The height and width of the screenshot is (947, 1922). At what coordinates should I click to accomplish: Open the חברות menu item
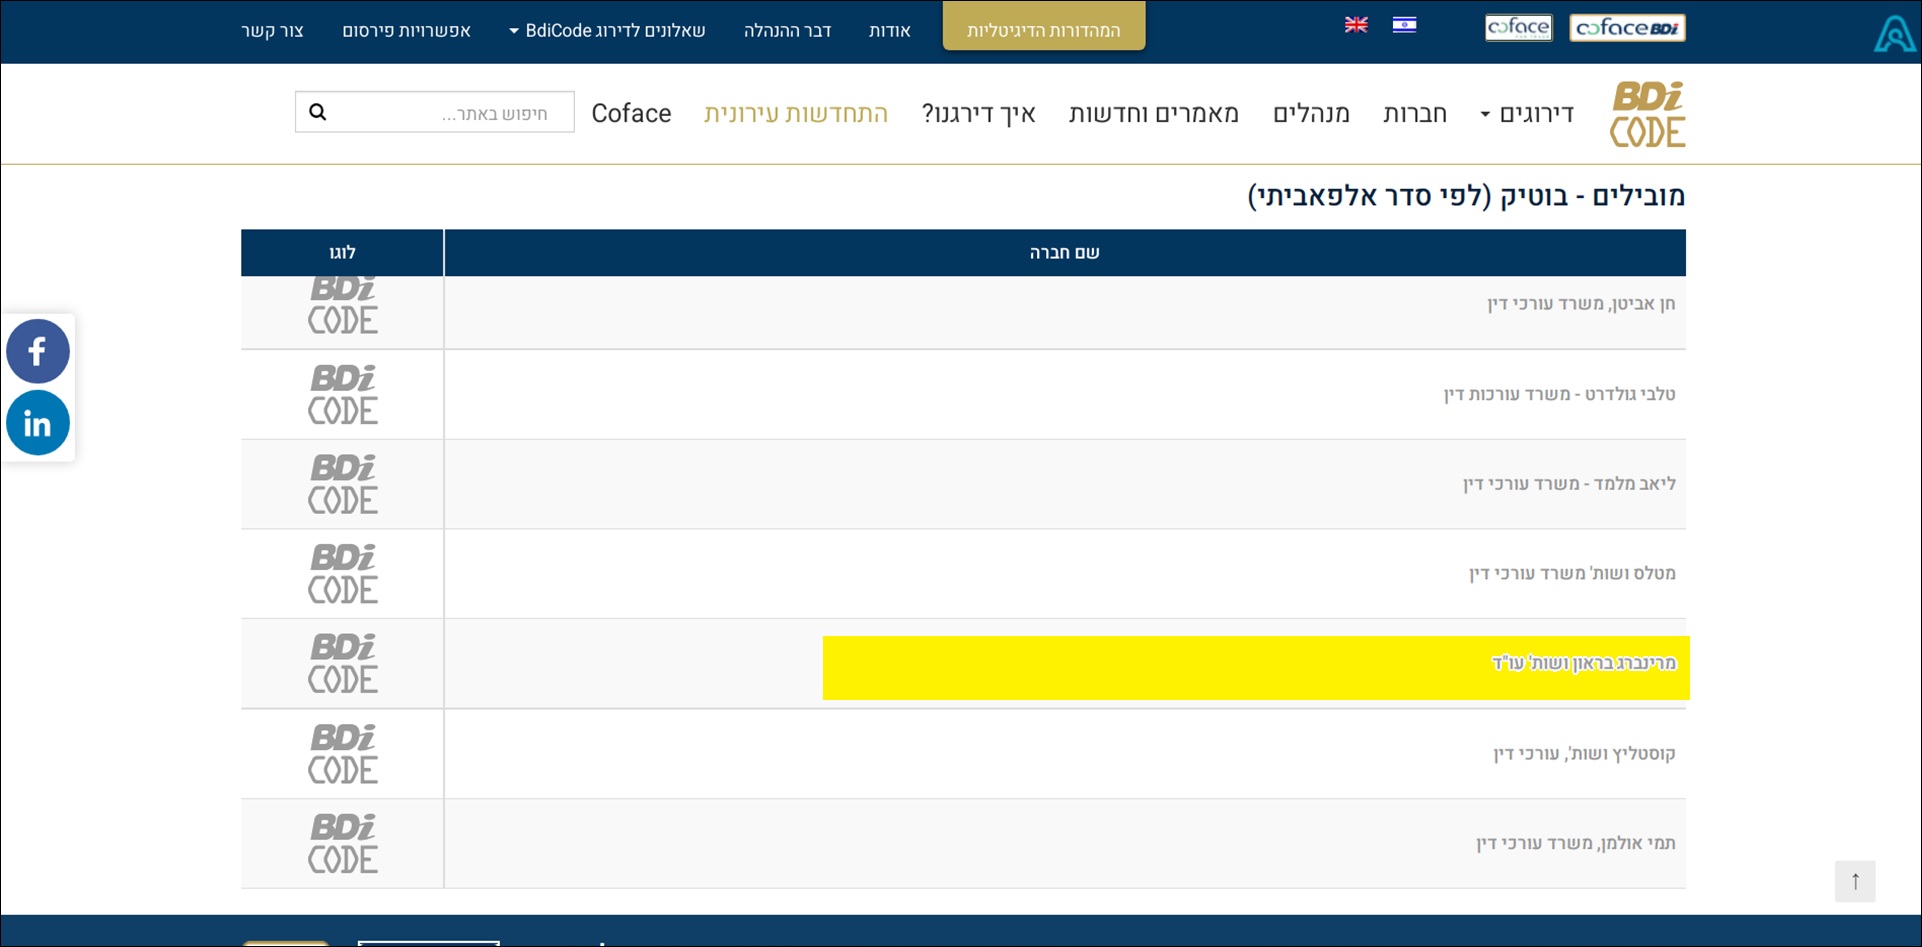tap(1414, 114)
